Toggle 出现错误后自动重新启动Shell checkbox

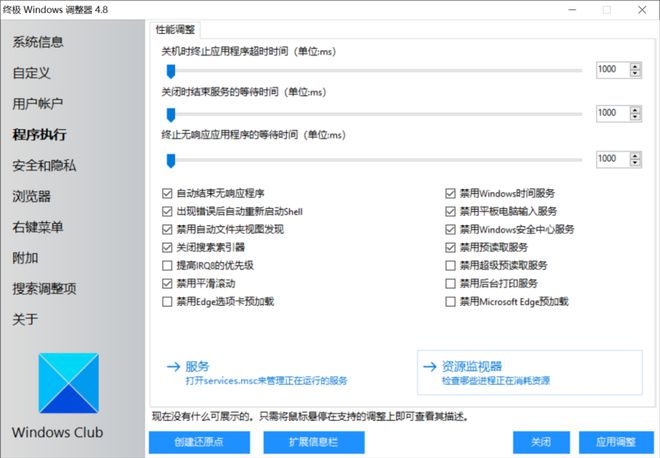pos(167,211)
